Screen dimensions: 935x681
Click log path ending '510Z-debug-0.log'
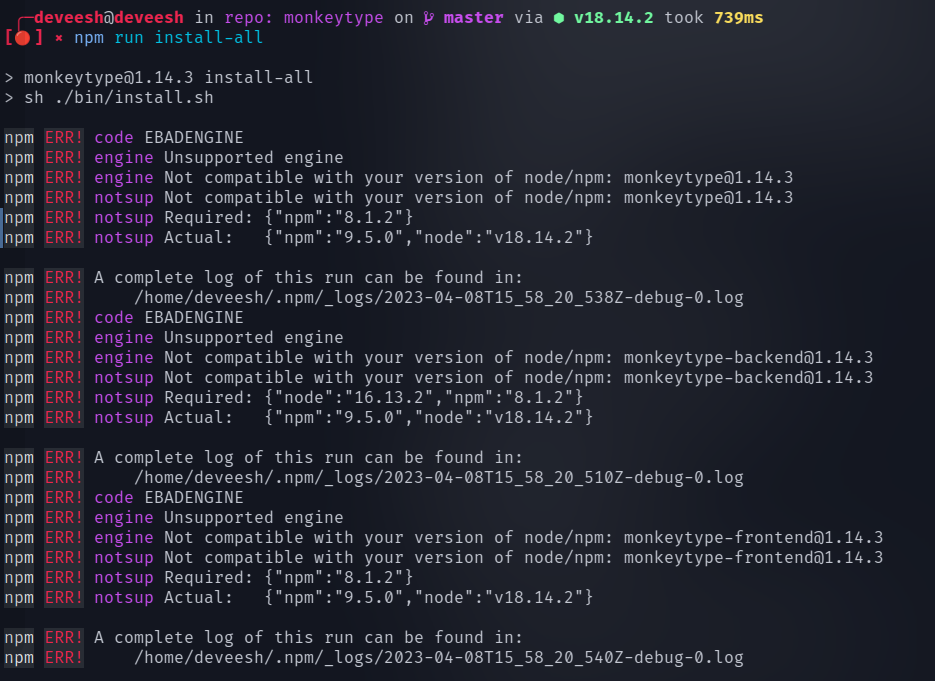pos(439,478)
